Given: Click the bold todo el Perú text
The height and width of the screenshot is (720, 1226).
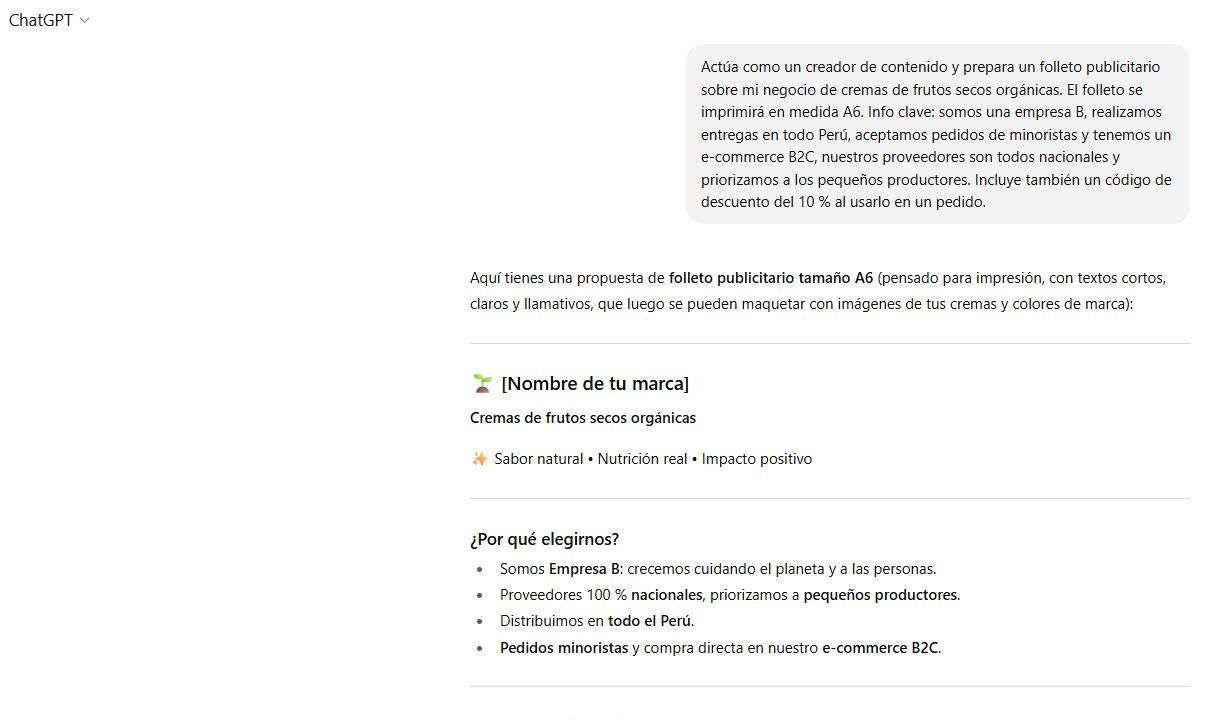Looking at the screenshot, I should [650, 621].
